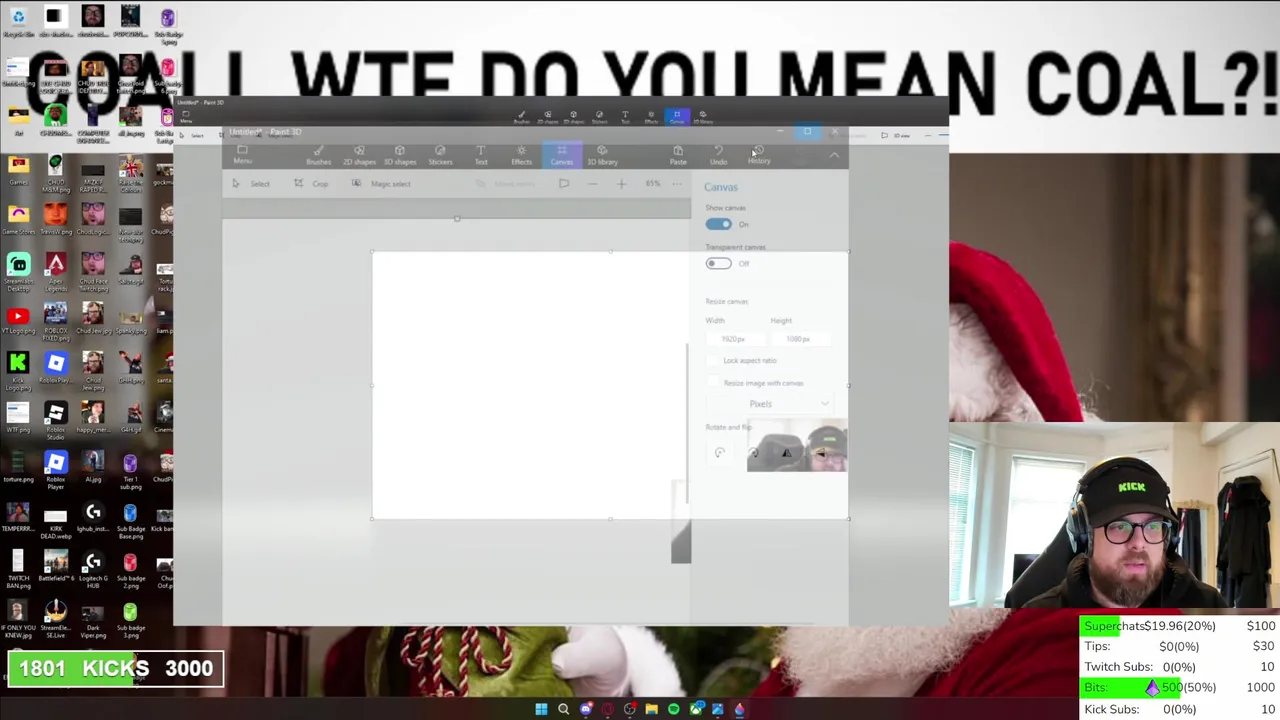Image resolution: width=1280 pixels, height=720 pixels.
Task: Open the Brushes tool in Paint 3D
Action: (x=318, y=155)
